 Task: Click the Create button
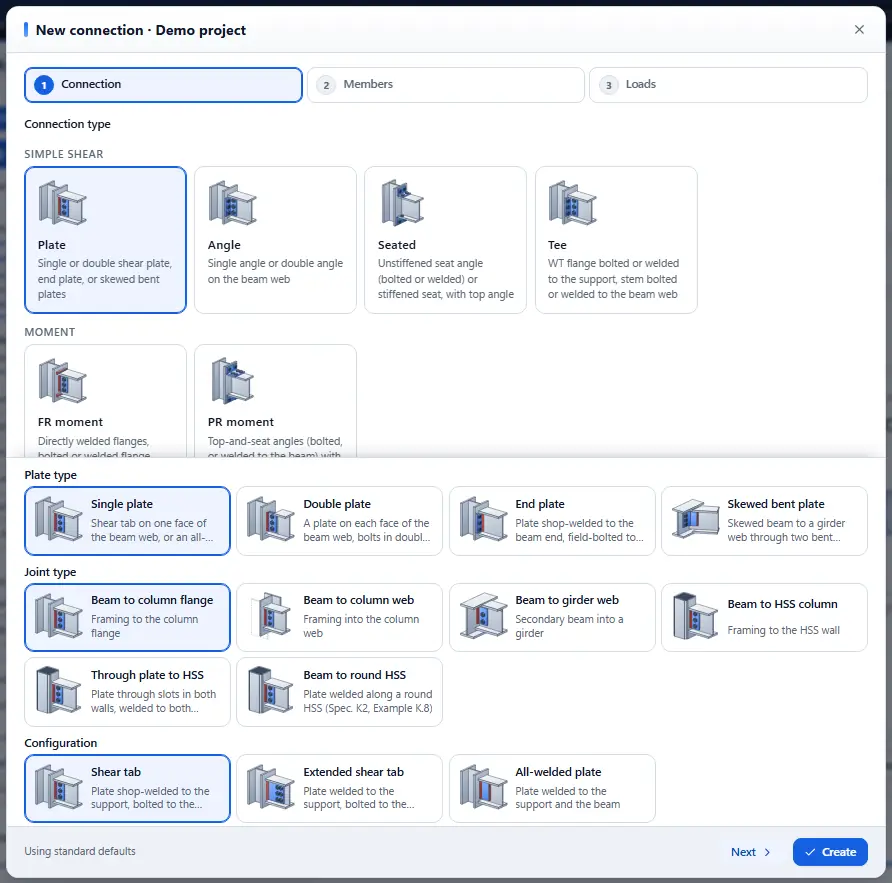[x=830, y=852]
